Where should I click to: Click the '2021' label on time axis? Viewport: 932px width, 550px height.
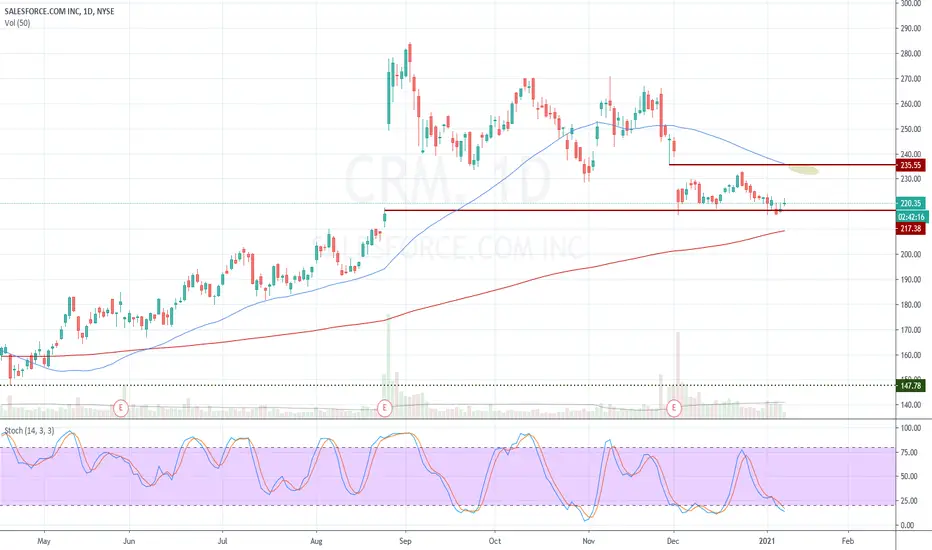(x=767, y=541)
